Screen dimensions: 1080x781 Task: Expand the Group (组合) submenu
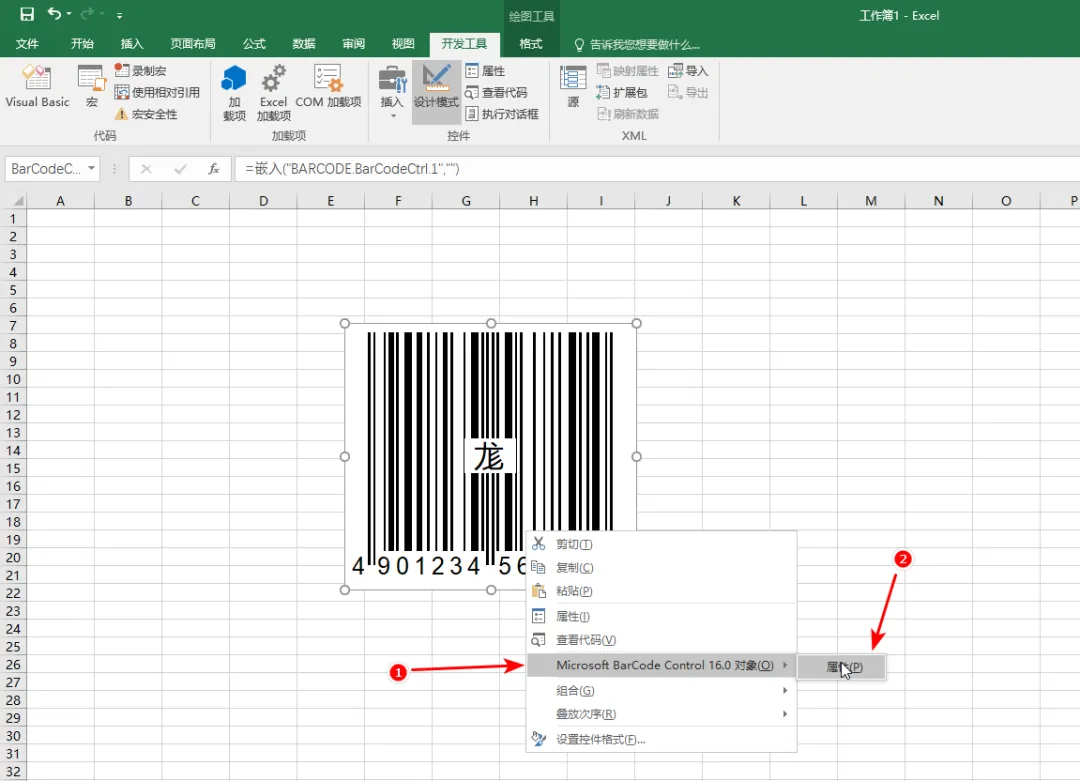(x=661, y=690)
